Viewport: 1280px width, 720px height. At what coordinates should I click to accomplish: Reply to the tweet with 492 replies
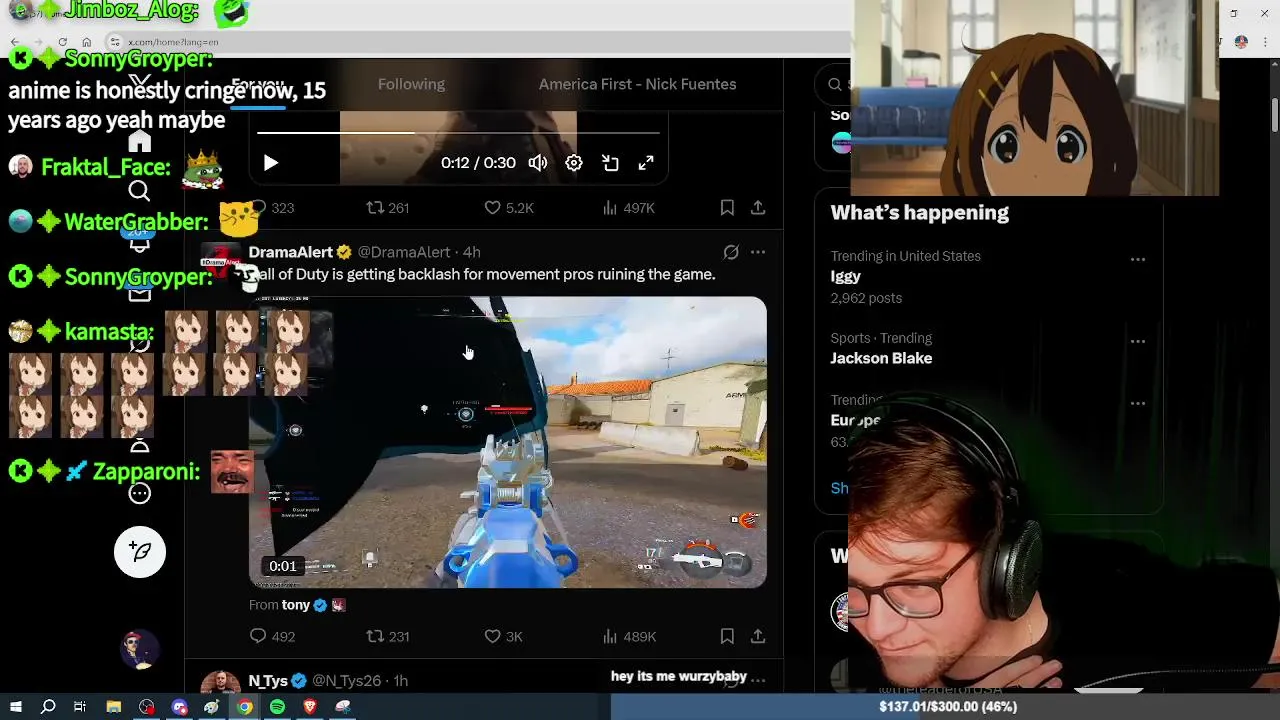[x=272, y=636]
